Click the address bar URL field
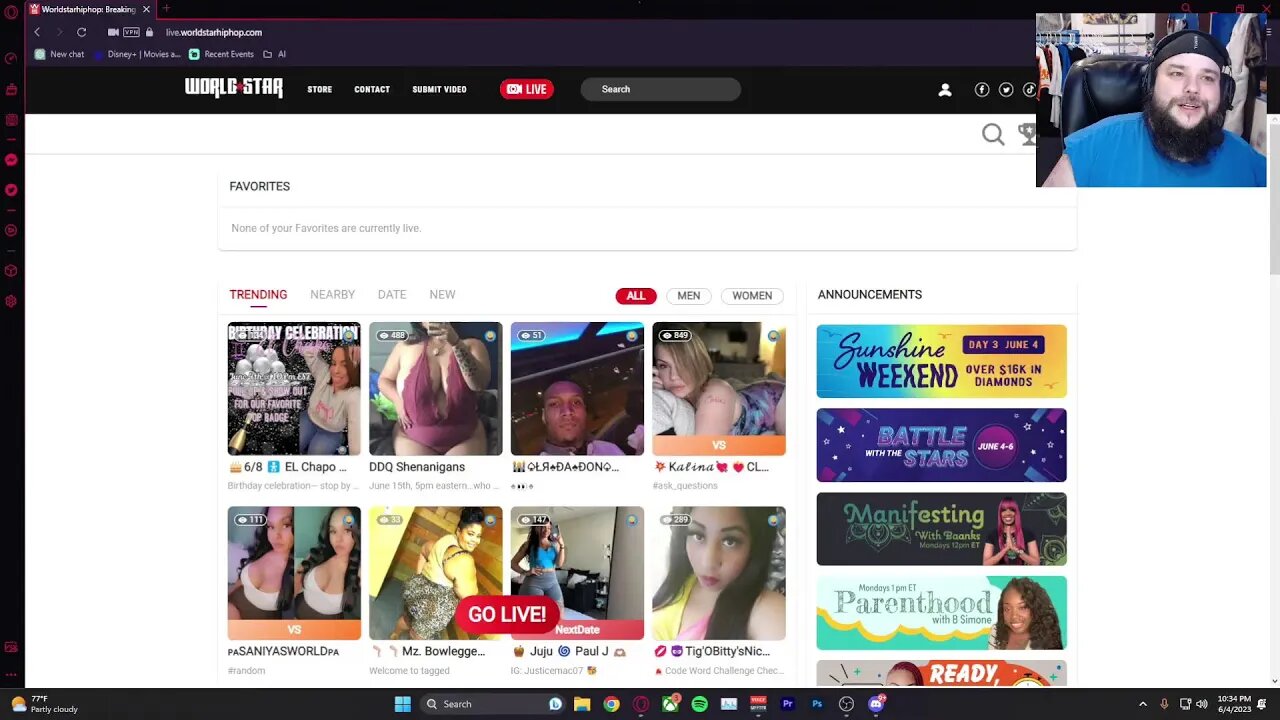Image resolution: width=1280 pixels, height=720 pixels. (x=214, y=32)
